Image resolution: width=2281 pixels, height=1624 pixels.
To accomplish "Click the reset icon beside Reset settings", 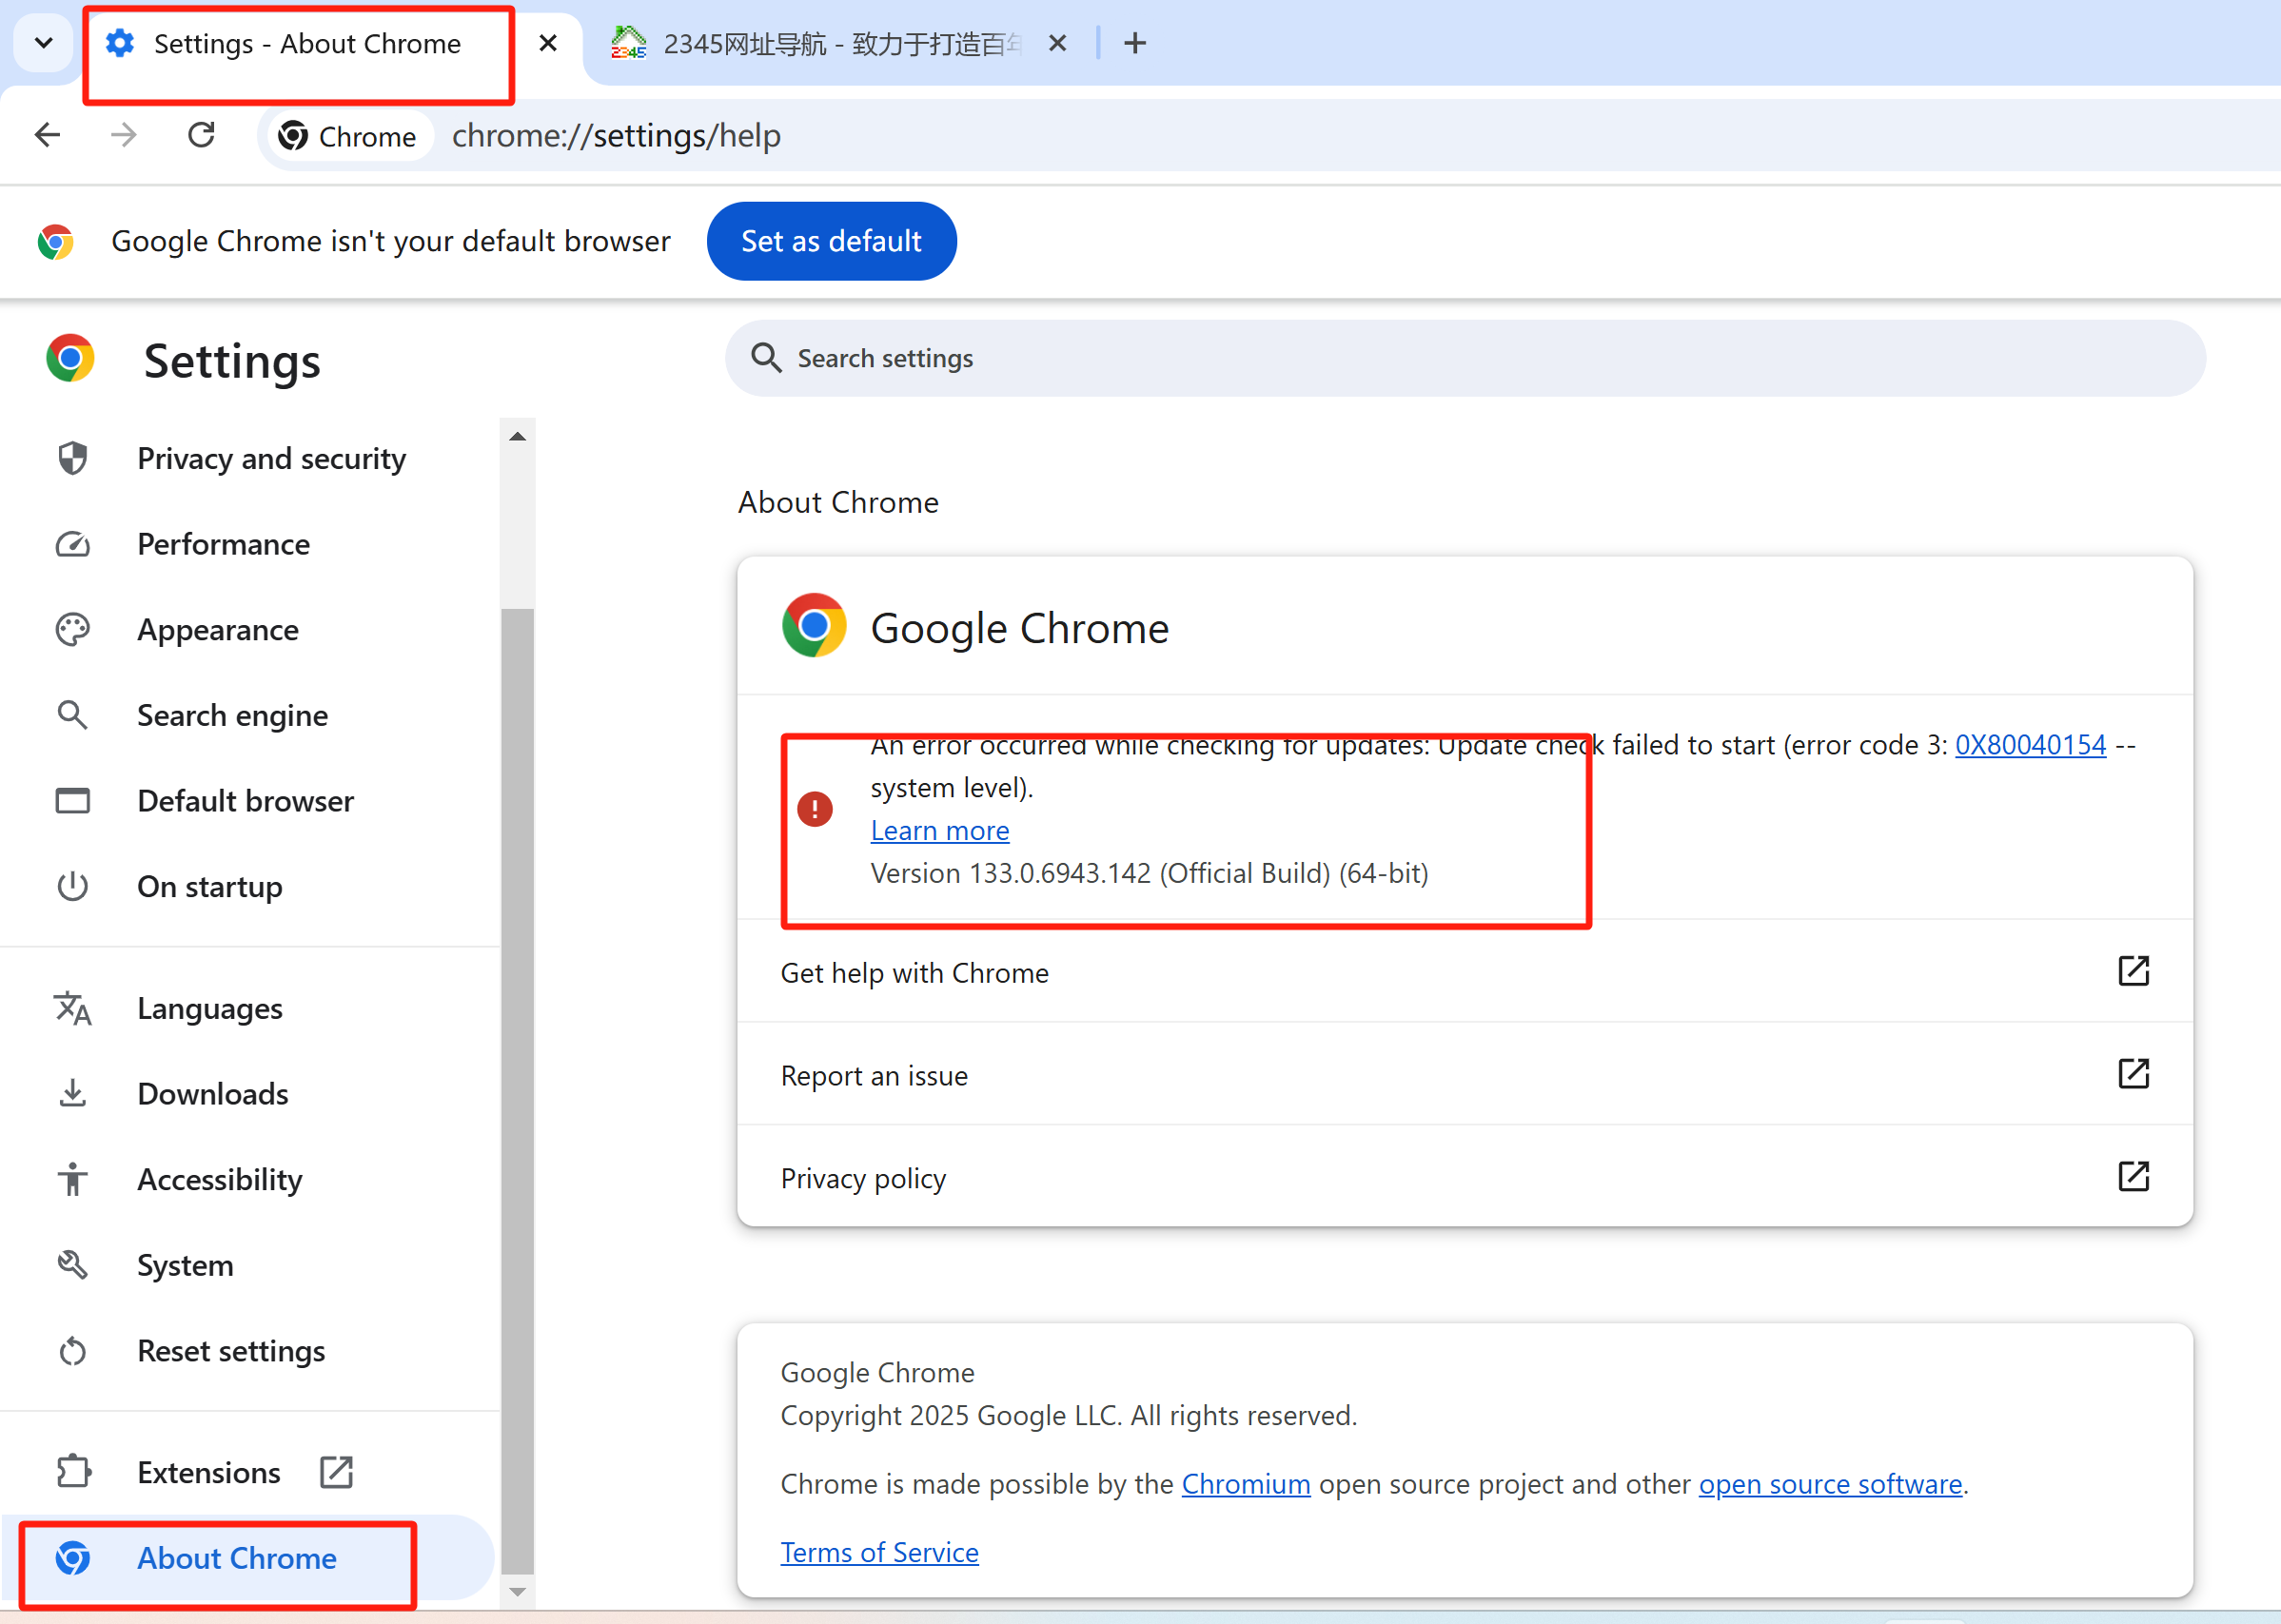I will pyautogui.click(x=72, y=1352).
